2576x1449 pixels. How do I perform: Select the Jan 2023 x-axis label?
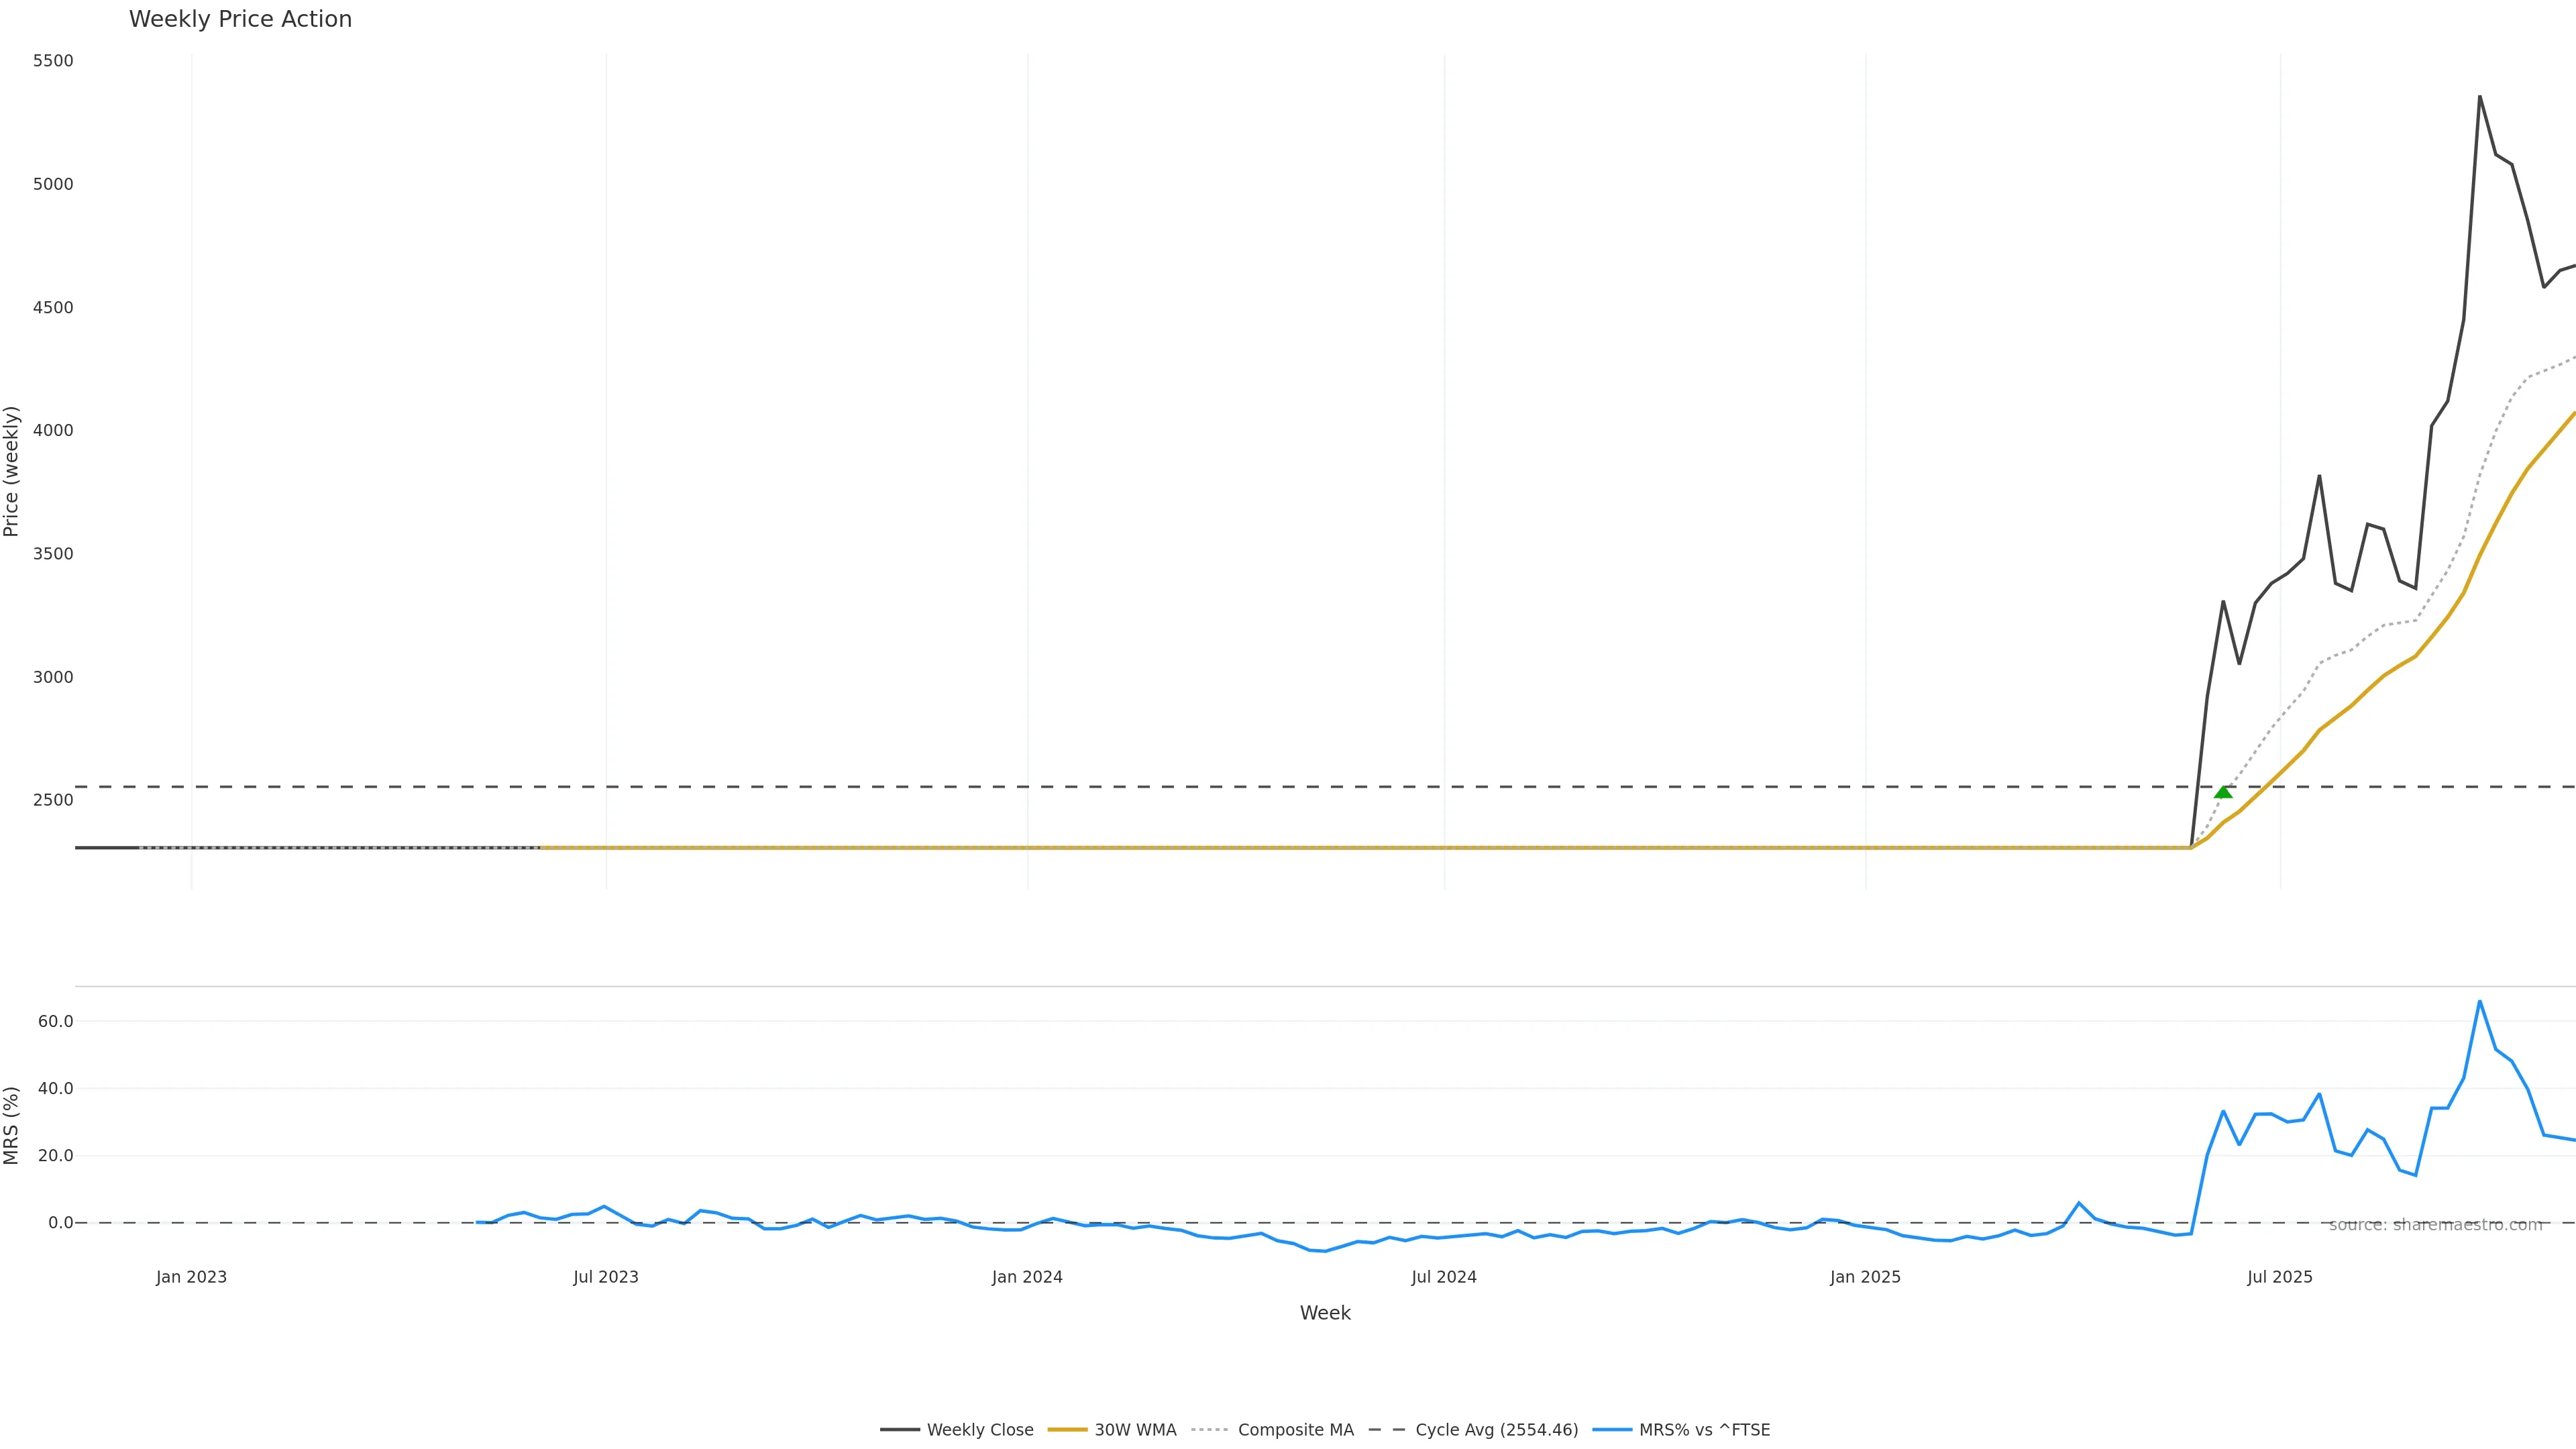coord(191,1277)
